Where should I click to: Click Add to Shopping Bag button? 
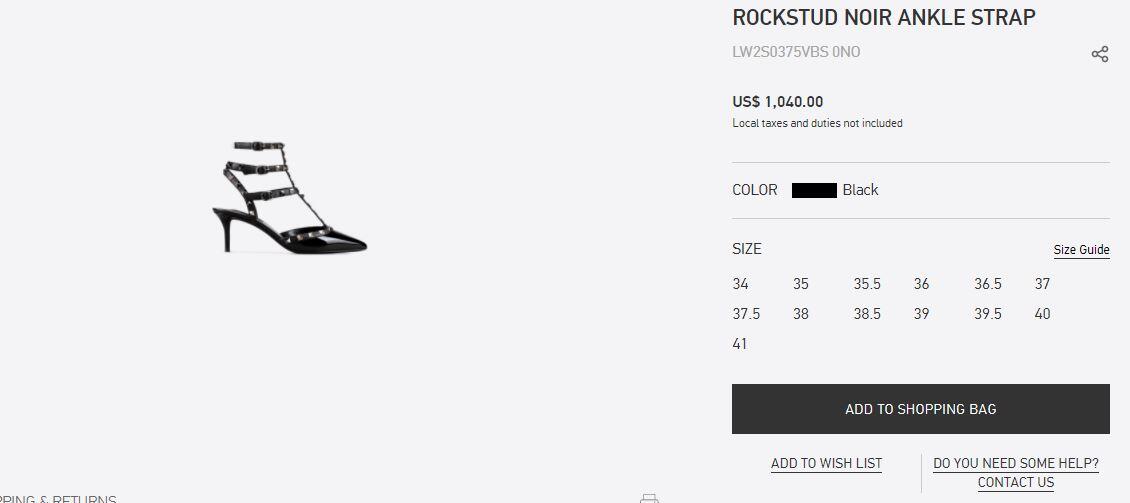[920, 409]
